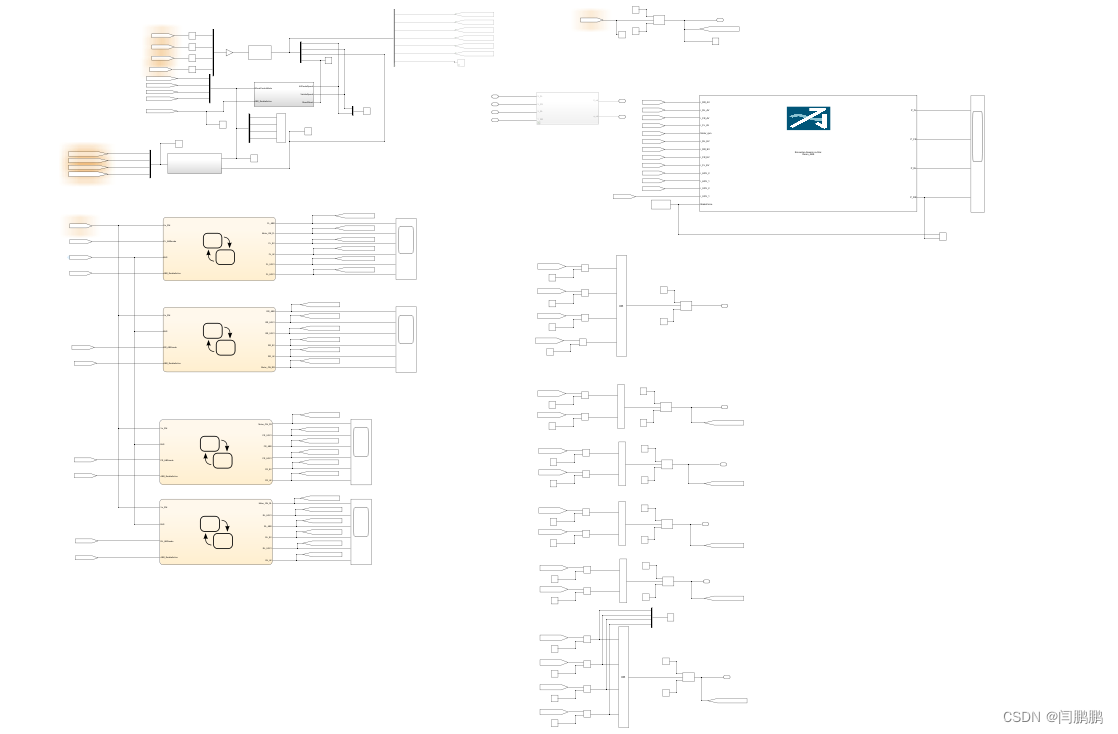Click the gray subsystem block below the highlighted inports
The height and width of the screenshot is (734, 1118).
284,94
